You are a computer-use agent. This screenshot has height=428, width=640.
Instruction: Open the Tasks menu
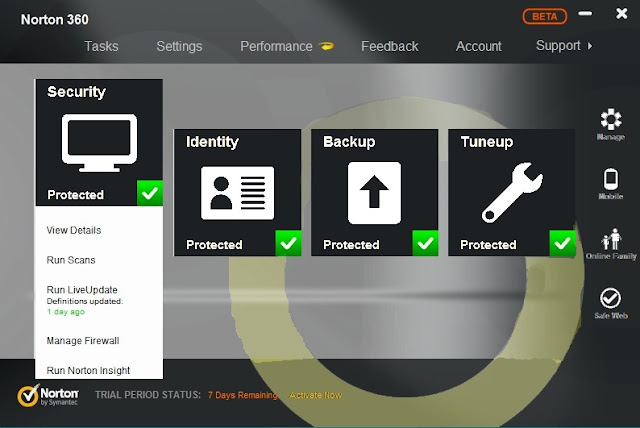(101, 46)
